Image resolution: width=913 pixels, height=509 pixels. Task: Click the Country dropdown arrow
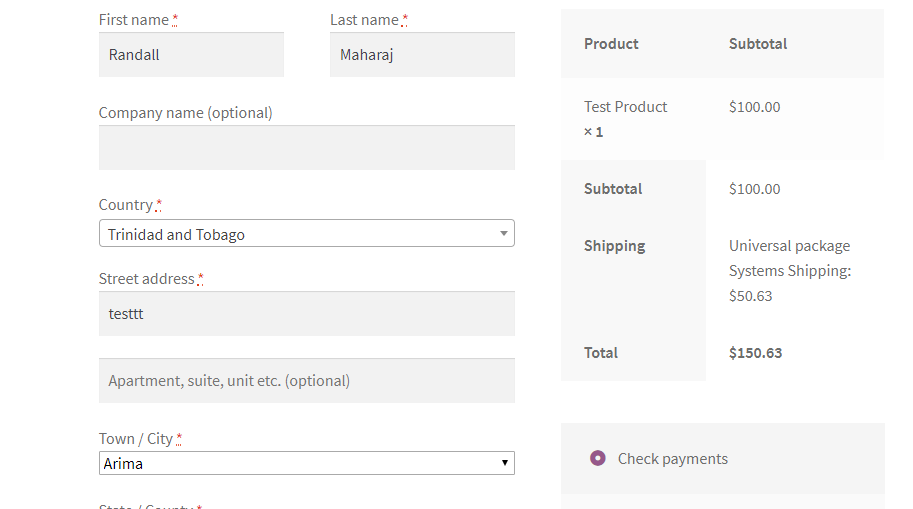pyautogui.click(x=504, y=234)
